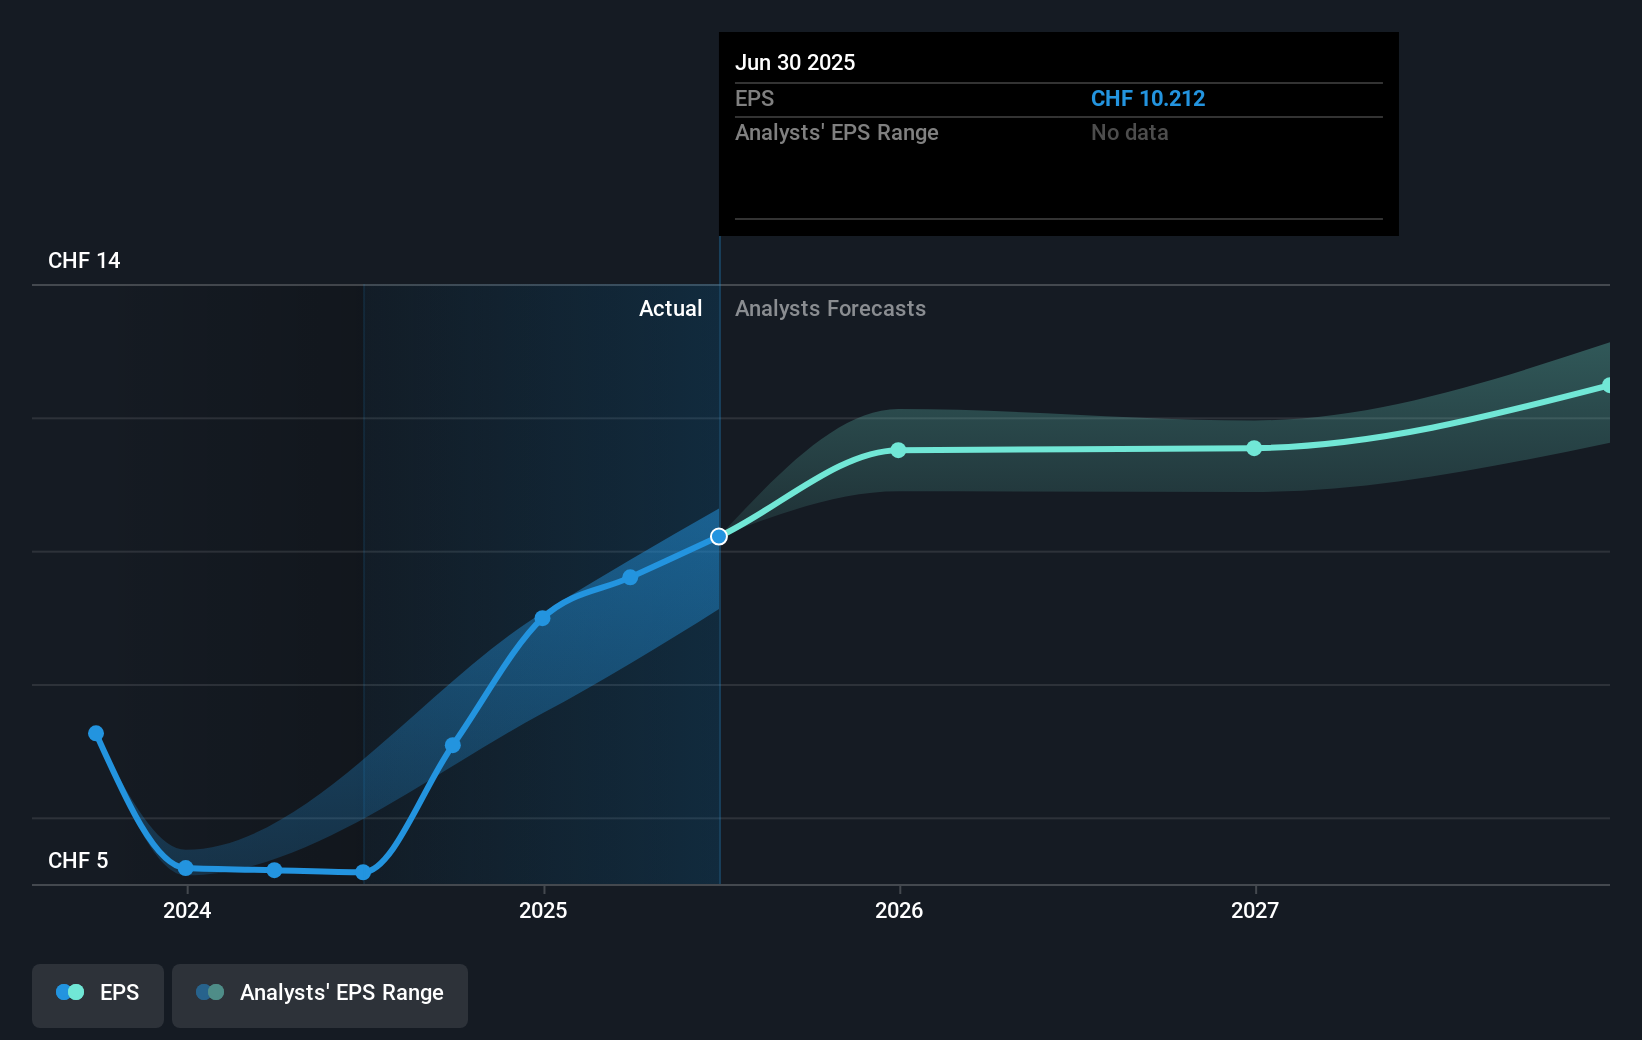Click the CHF 14 gridline label
The image size is (1642, 1040).
click(84, 260)
